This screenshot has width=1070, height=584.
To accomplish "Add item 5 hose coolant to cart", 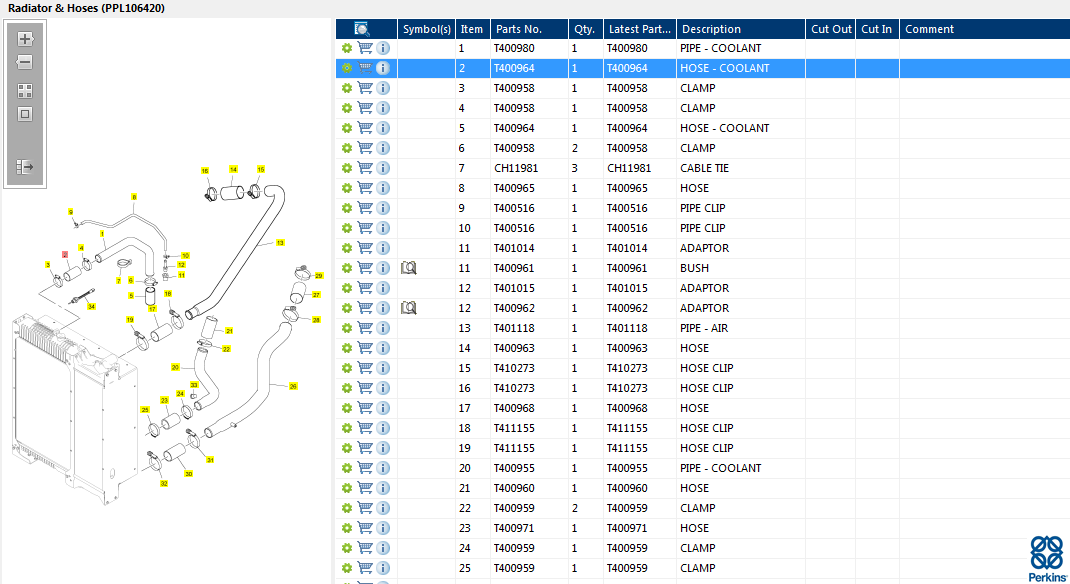I will tap(365, 128).
